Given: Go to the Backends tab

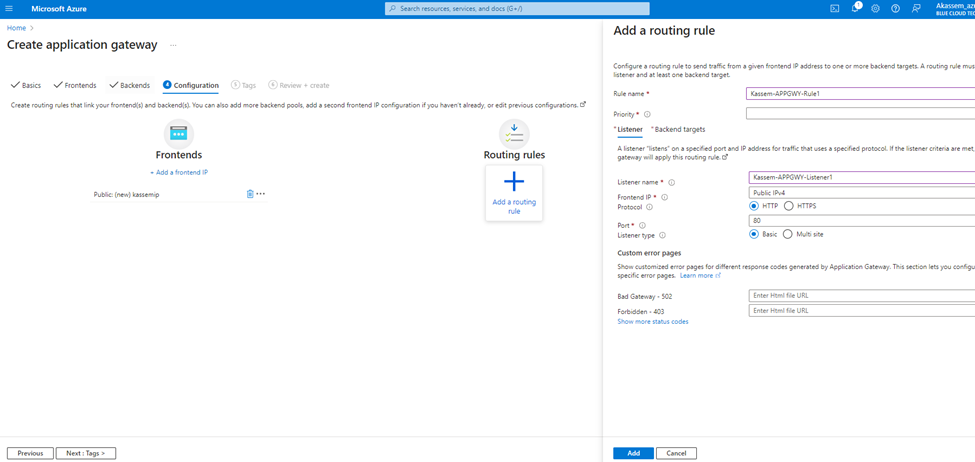Looking at the screenshot, I should [130, 85].
